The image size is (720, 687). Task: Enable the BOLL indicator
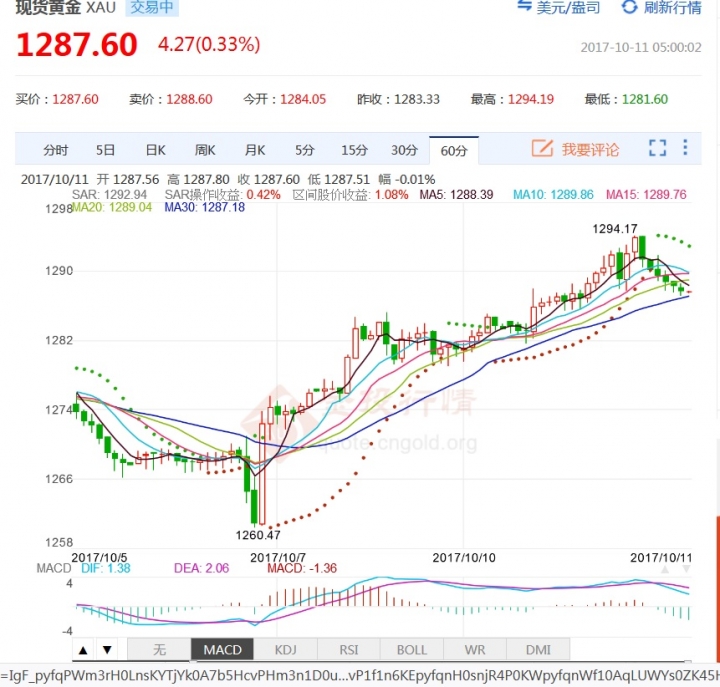pos(411,649)
